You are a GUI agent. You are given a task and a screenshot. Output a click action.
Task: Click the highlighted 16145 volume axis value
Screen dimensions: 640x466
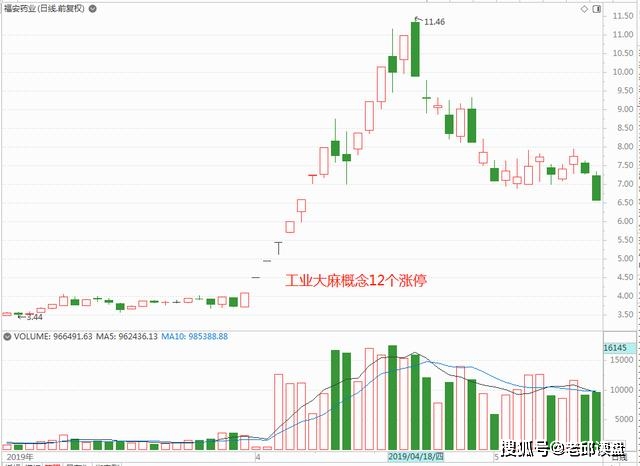click(615, 348)
